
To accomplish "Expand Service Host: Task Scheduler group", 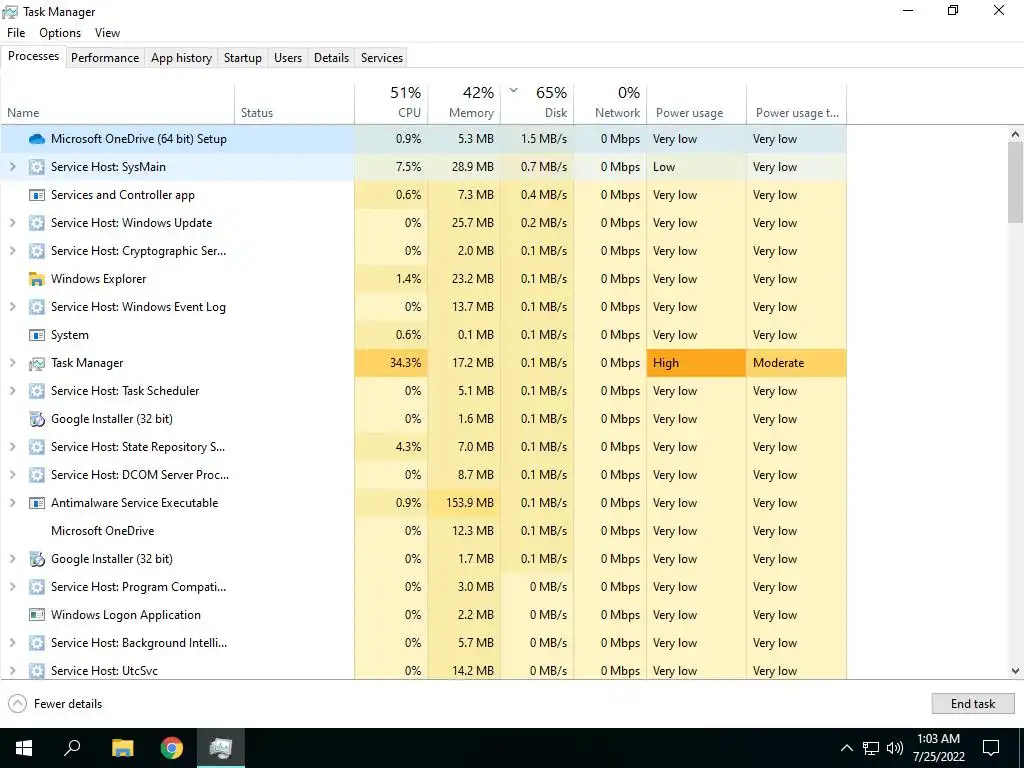I will coord(12,391).
